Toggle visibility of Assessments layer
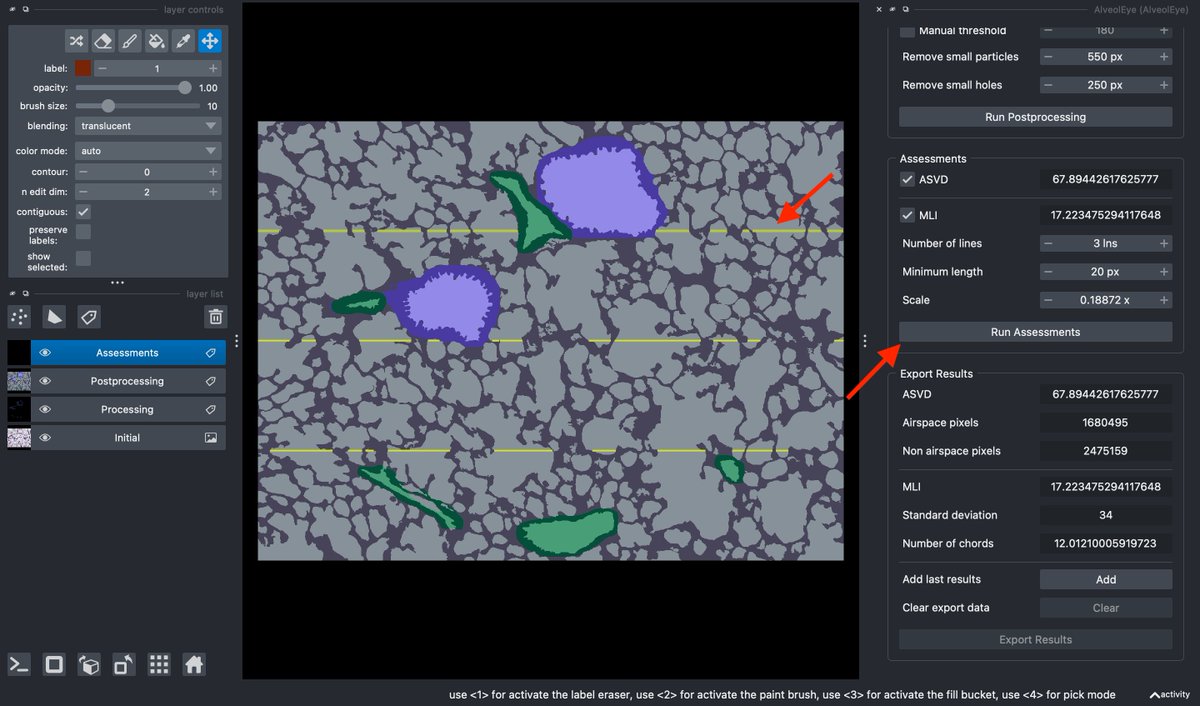 pos(45,353)
